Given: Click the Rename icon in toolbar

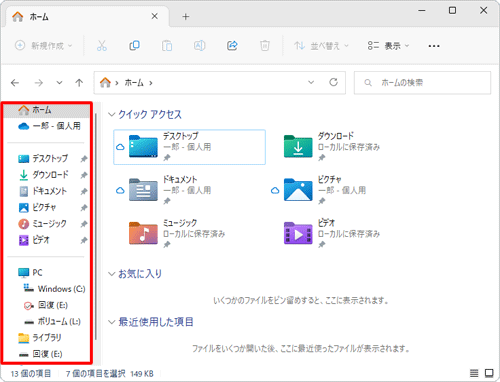Looking at the screenshot, I should click(199, 45).
